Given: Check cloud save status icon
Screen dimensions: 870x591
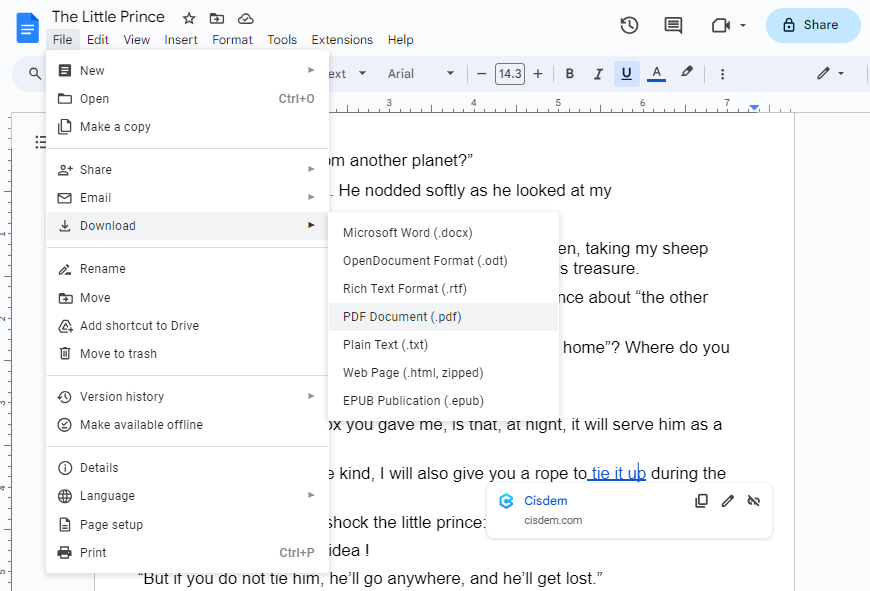Looking at the screenshot, I should click(x=245, y=18).
